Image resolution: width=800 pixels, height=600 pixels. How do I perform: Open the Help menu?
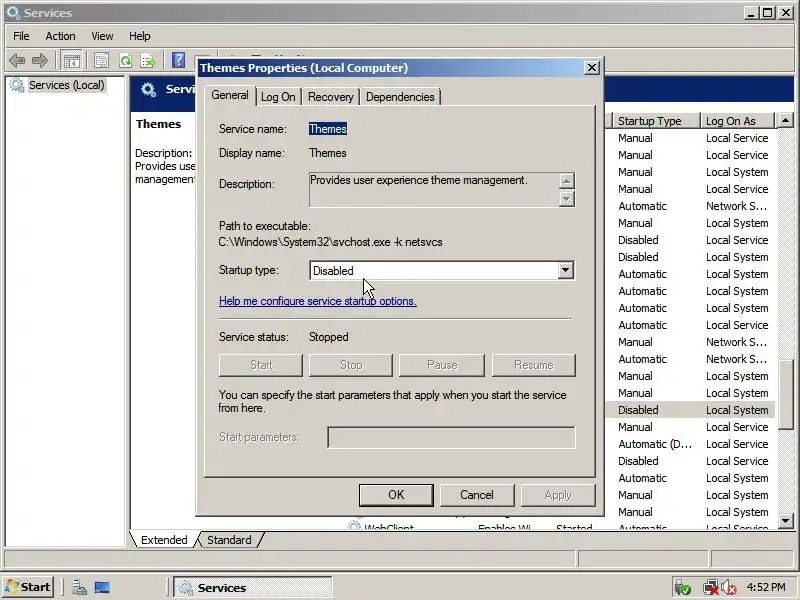click(x=139, y=36)
